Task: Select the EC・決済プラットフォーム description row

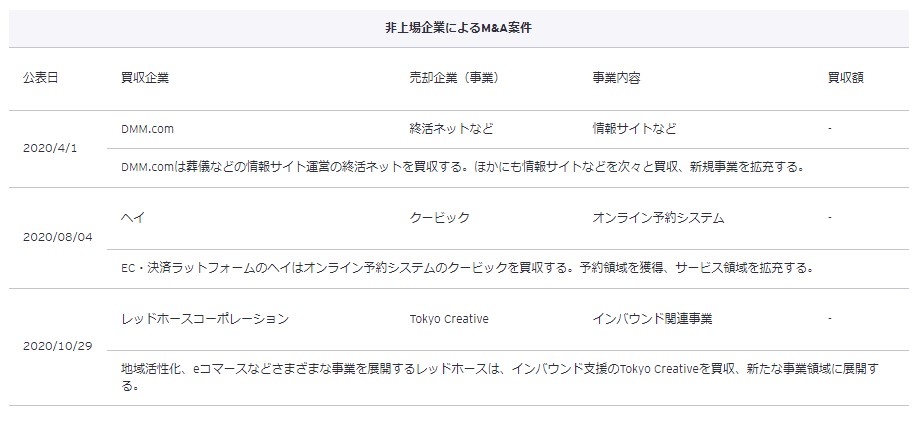Action: tap(466, 268)
